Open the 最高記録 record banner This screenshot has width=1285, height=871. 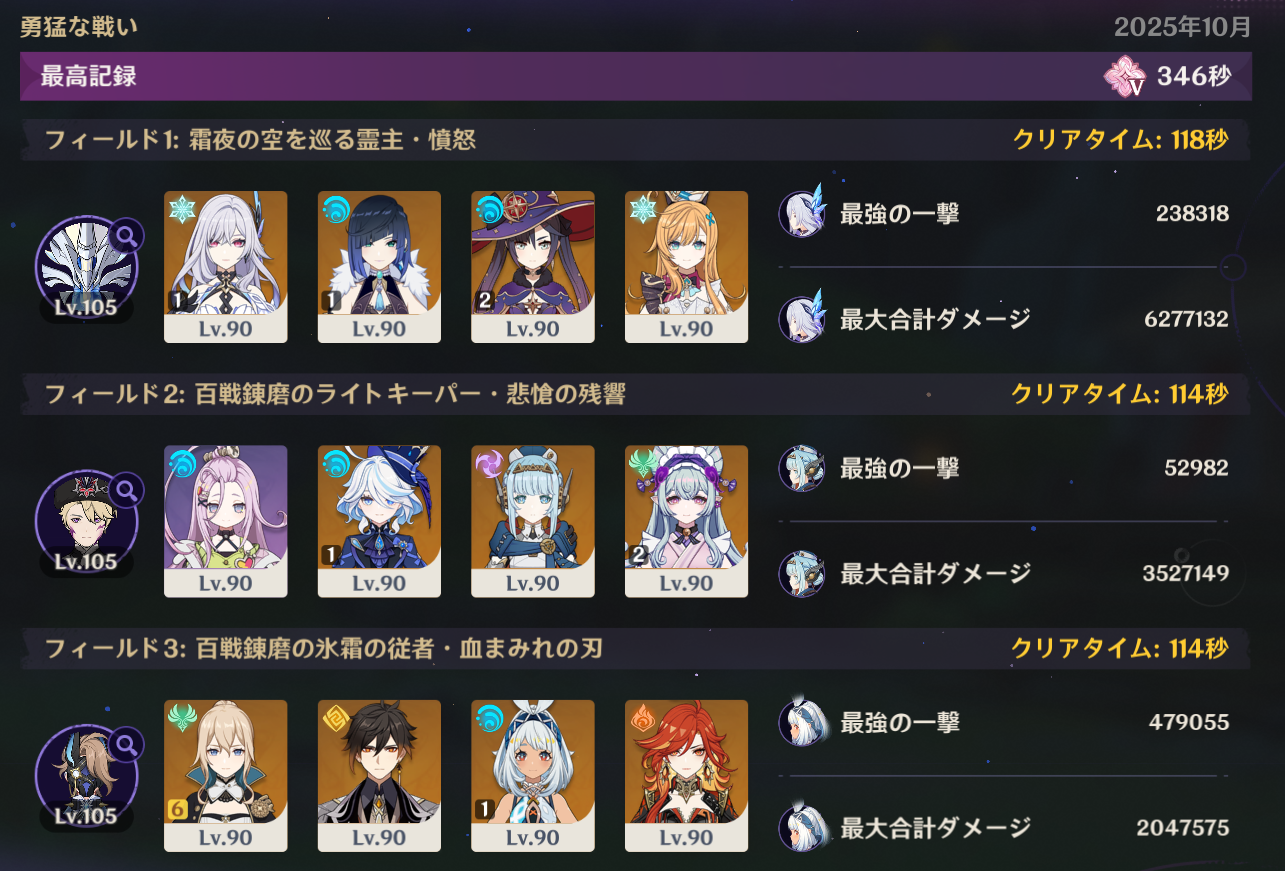(x=636, y=76)
